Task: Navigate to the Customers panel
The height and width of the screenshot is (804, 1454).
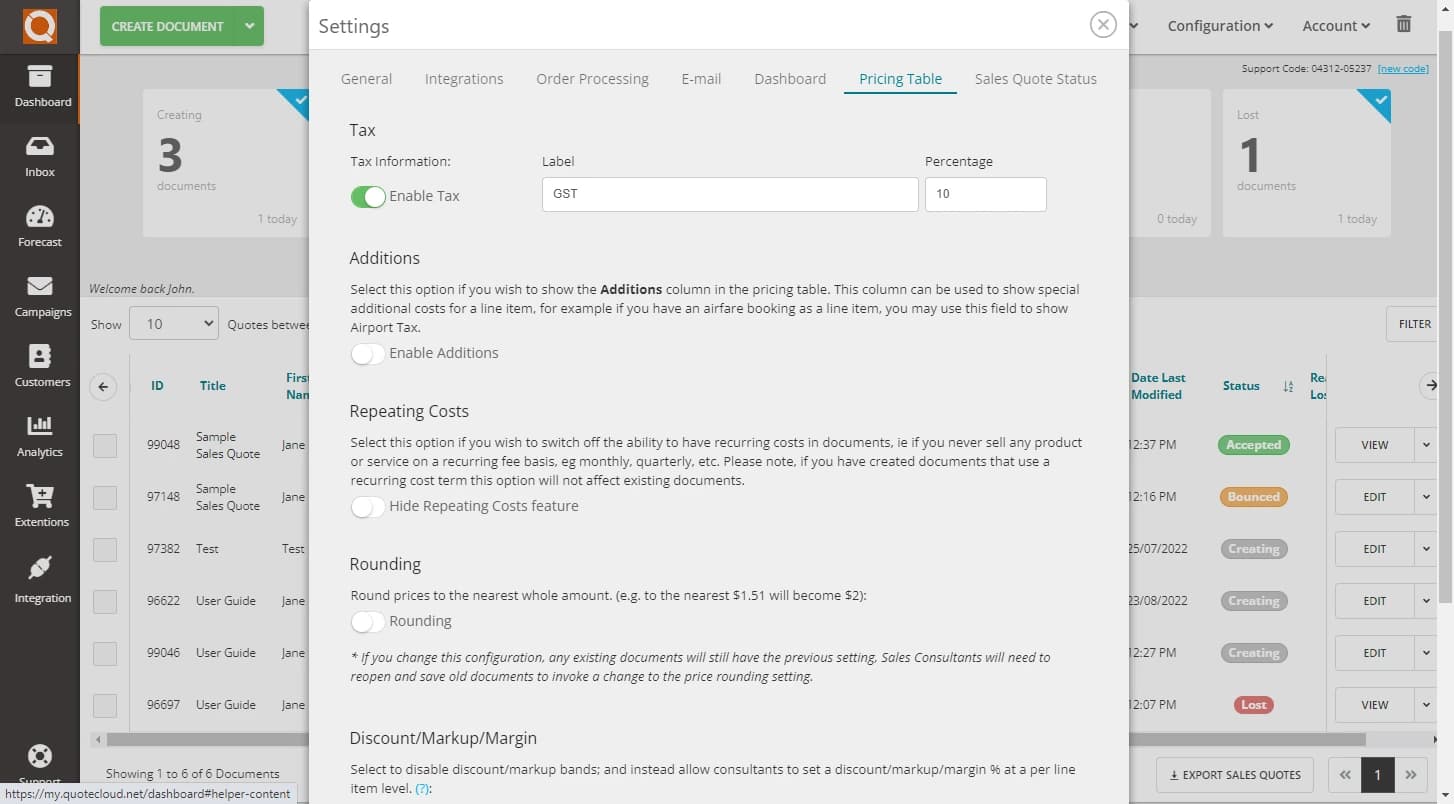Action: (x=39, y=365)
